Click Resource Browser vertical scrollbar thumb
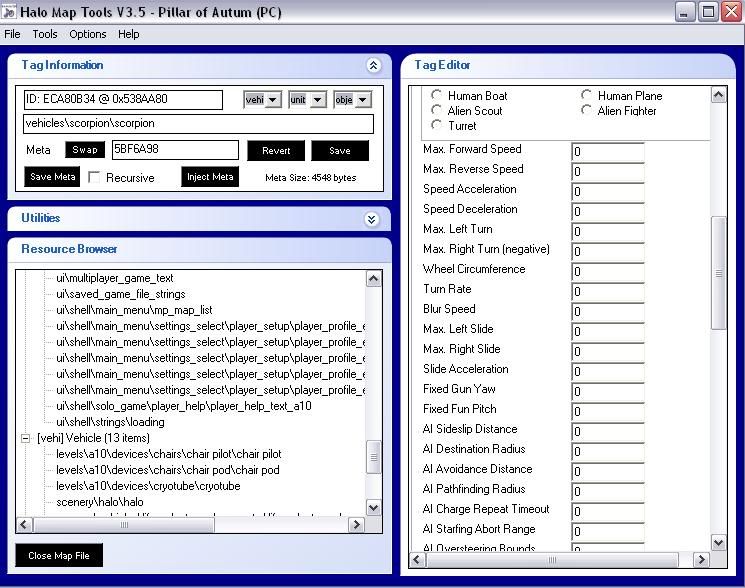 pos(374,457)
